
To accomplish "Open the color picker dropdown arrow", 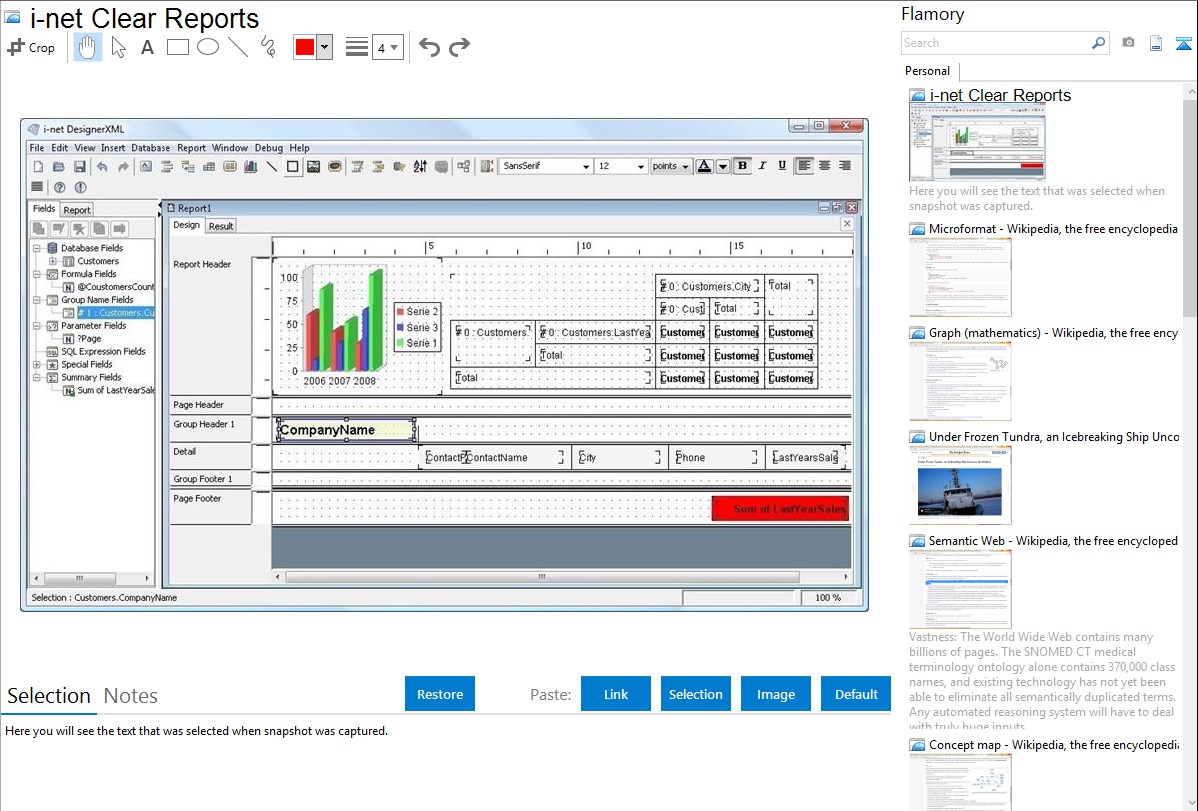I will coord(324,47).
